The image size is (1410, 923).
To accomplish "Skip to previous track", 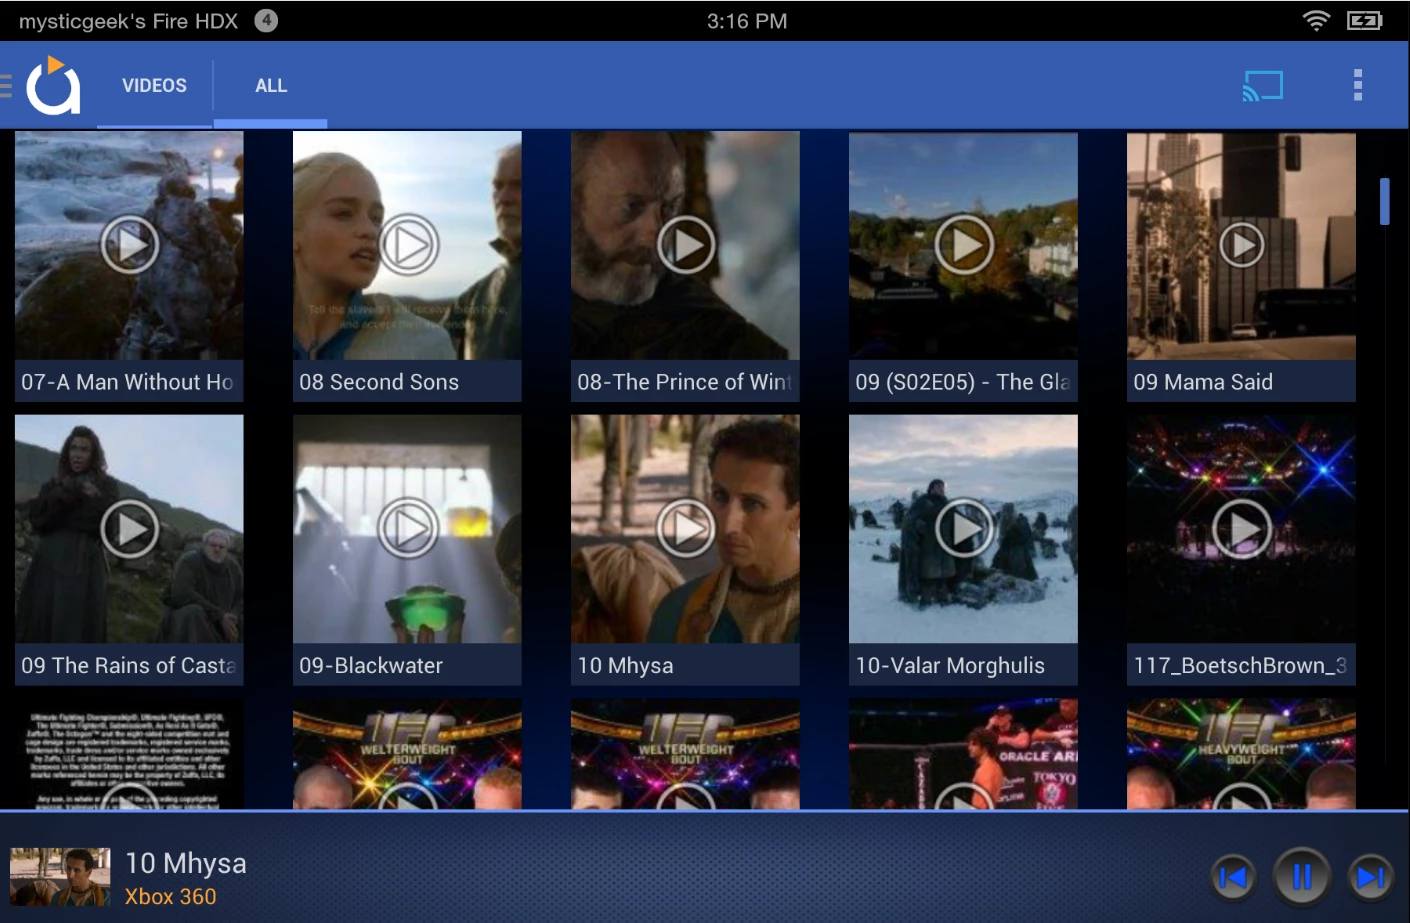I will tap(1233, 877).
